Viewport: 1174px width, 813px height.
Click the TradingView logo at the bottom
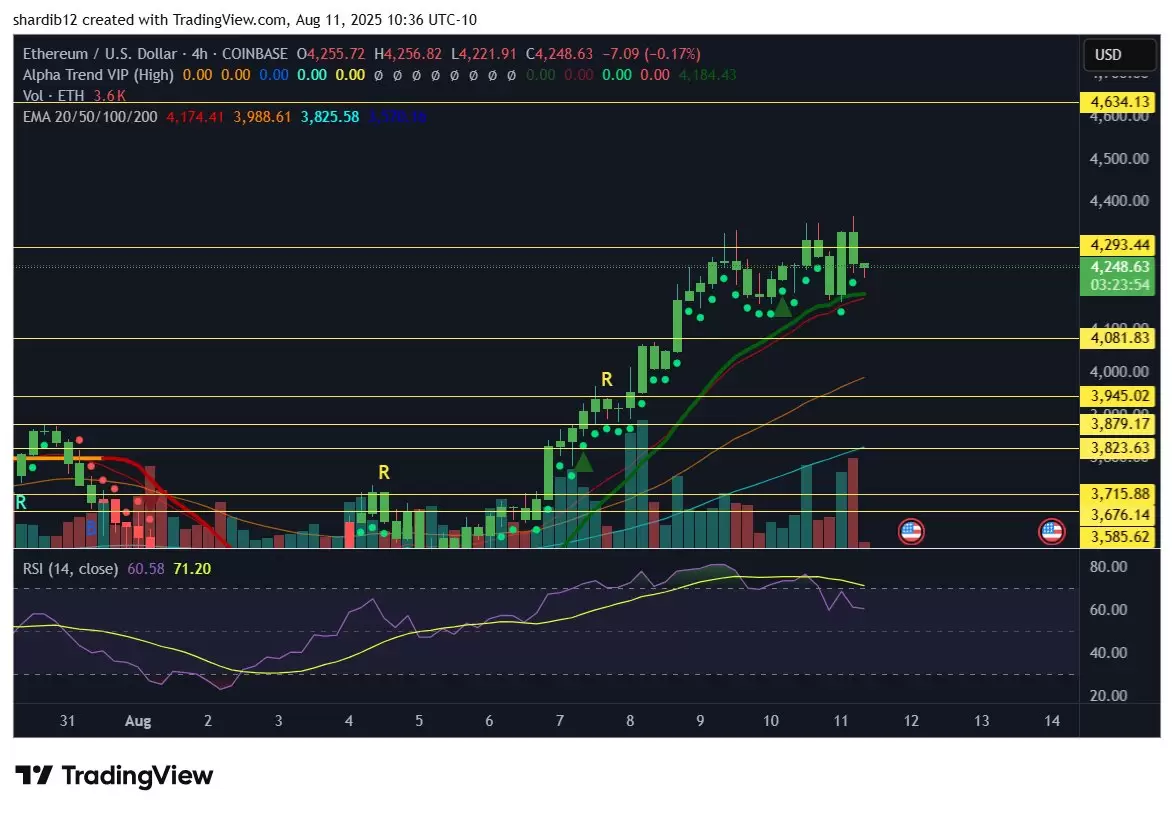coord(114,775)
